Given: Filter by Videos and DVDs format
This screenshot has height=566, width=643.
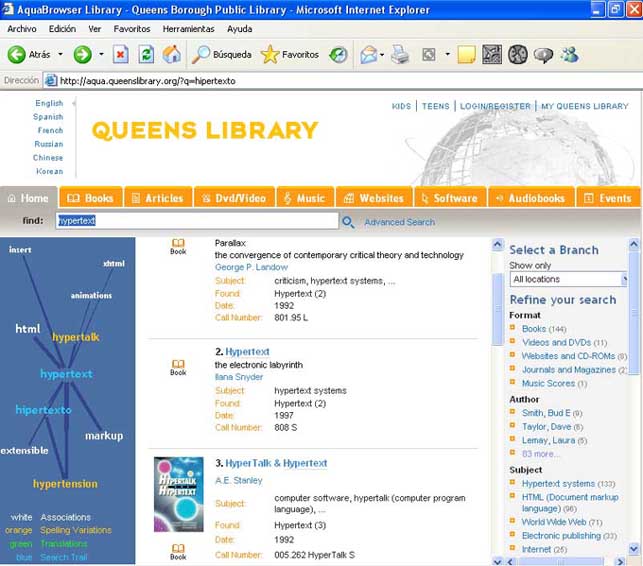Looking at the screenshot, I should 564,342.
